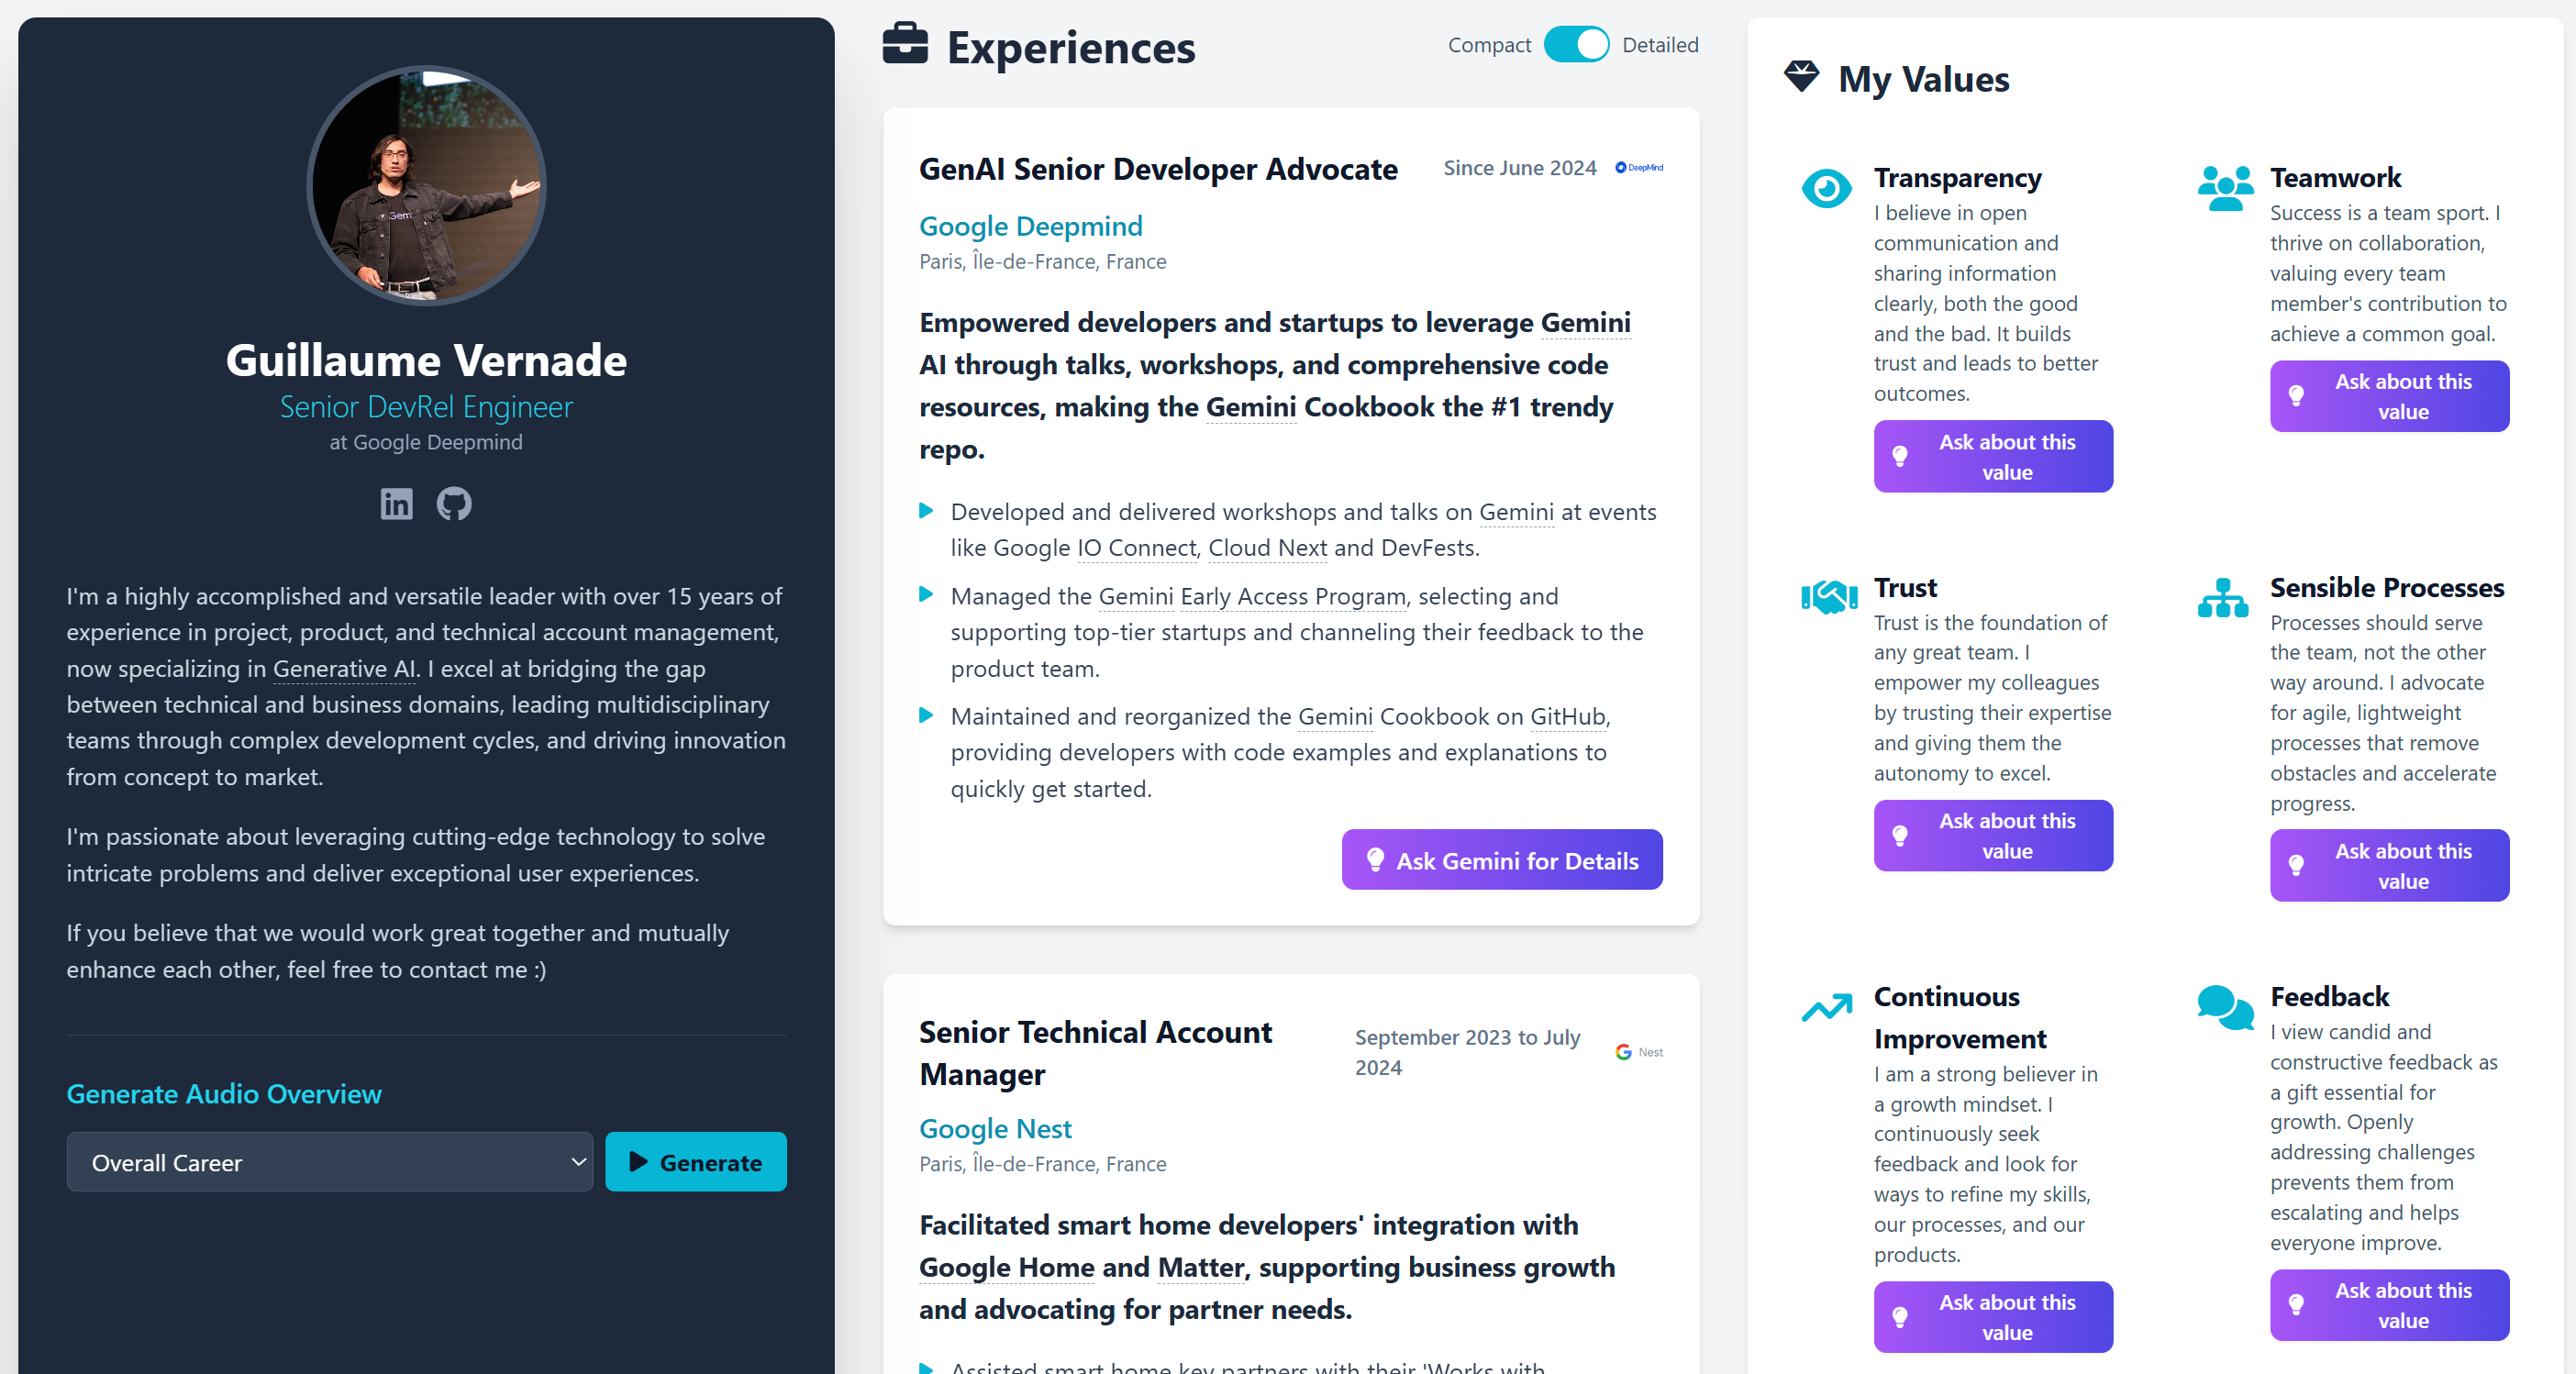This screenshot has width=2576, height=1374.
Task: Click the Continuous Improvement chart icon
Action: [x=1826, y=1007]
